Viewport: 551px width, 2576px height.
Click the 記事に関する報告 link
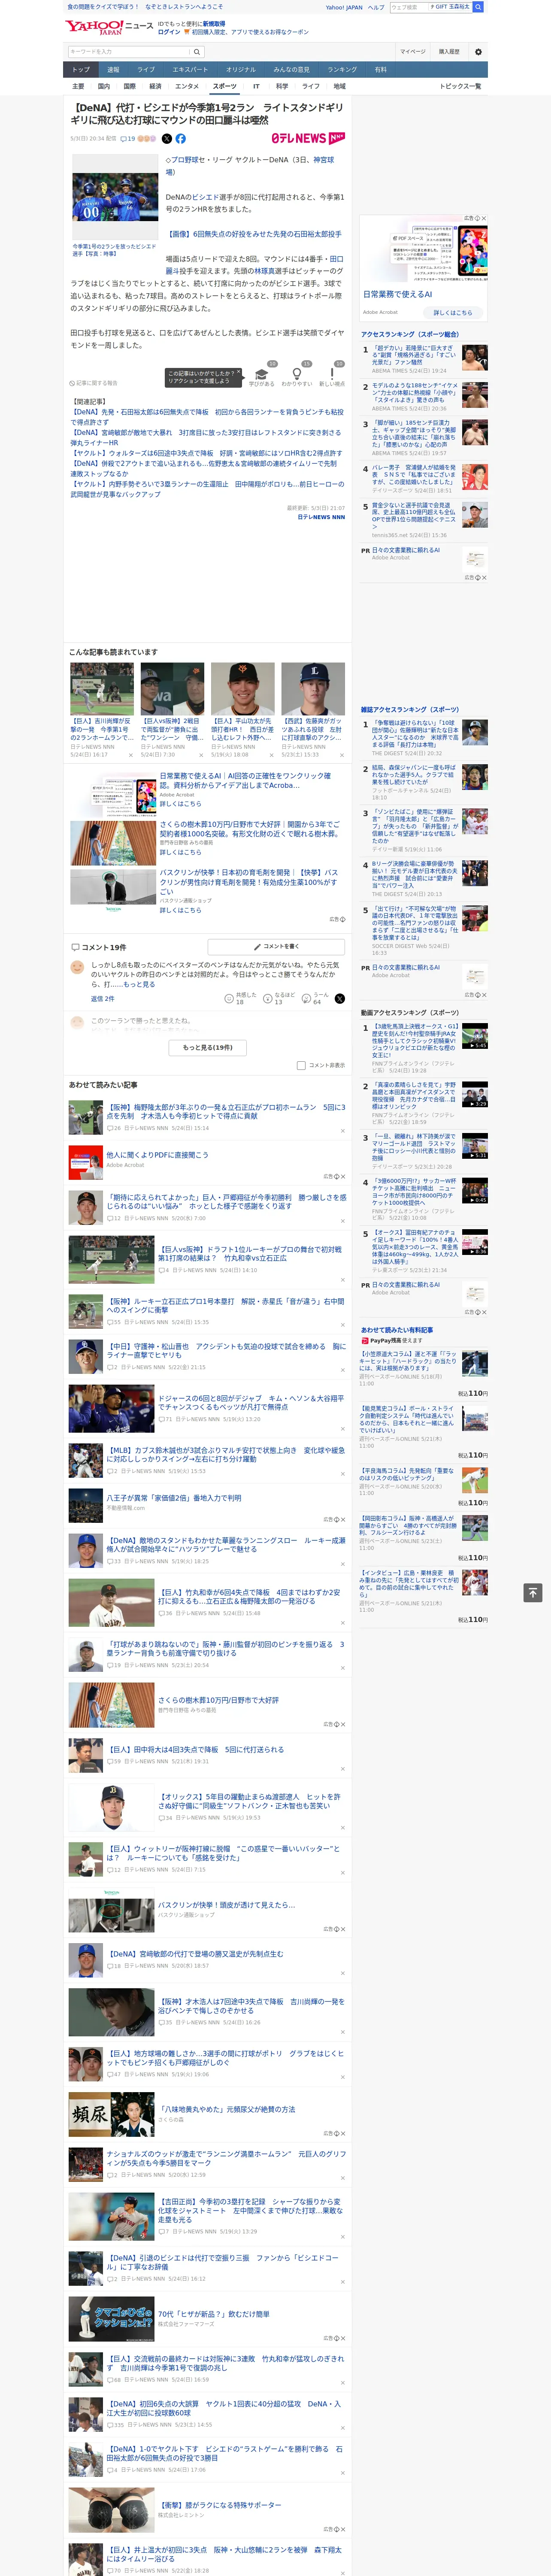(x=94, y=383)
